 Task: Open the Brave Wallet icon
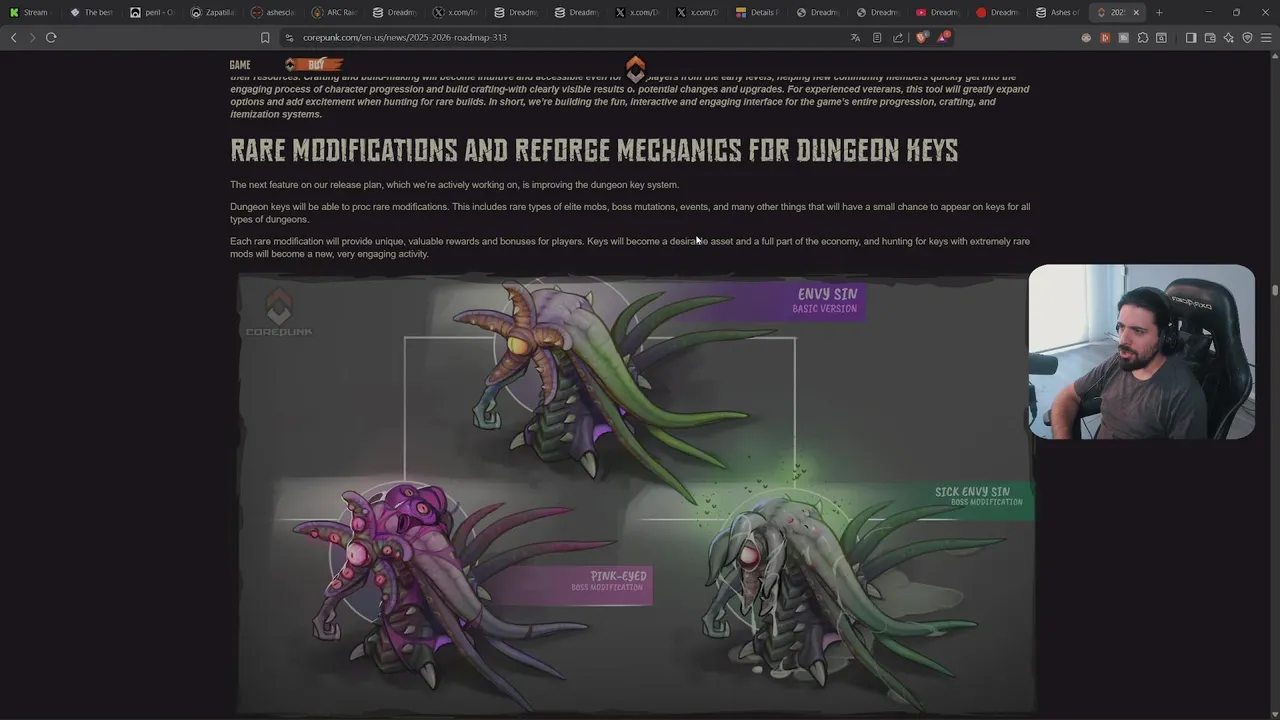click(1210, 37)
